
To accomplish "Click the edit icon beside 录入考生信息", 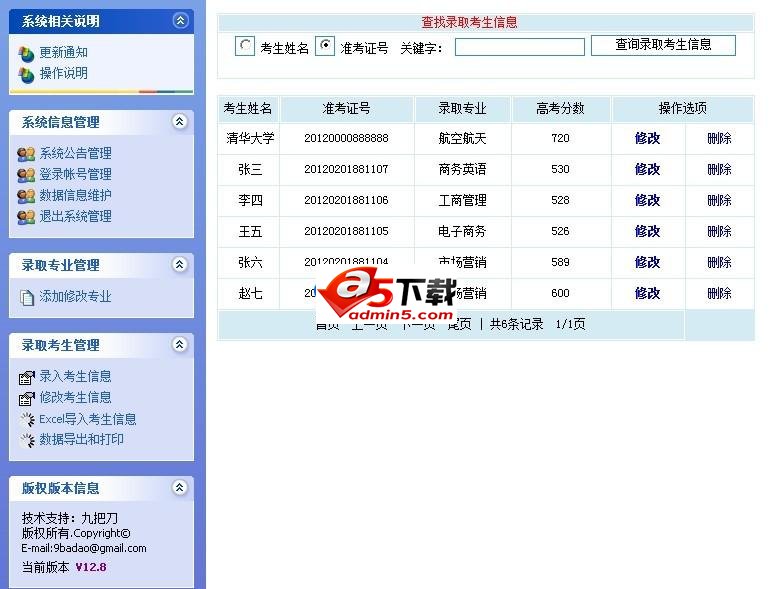I will click(x=27, y=378).
